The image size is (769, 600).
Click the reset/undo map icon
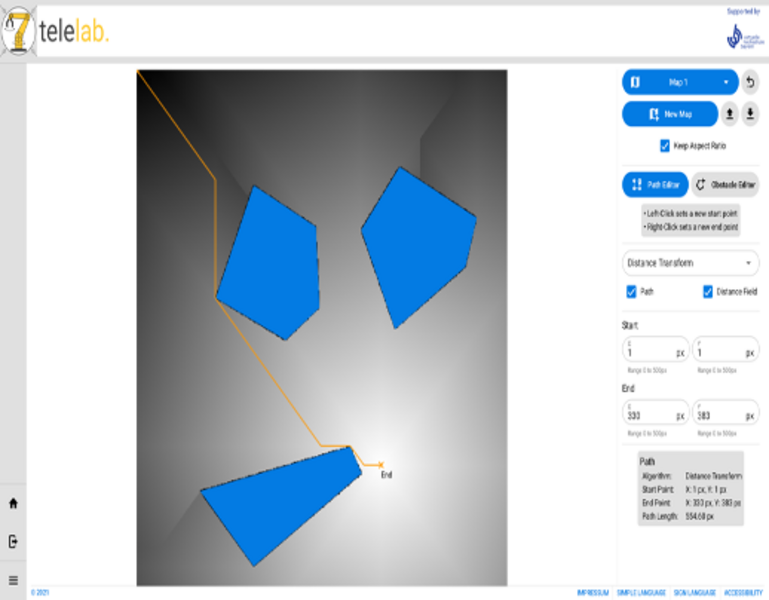click(750, 82)
